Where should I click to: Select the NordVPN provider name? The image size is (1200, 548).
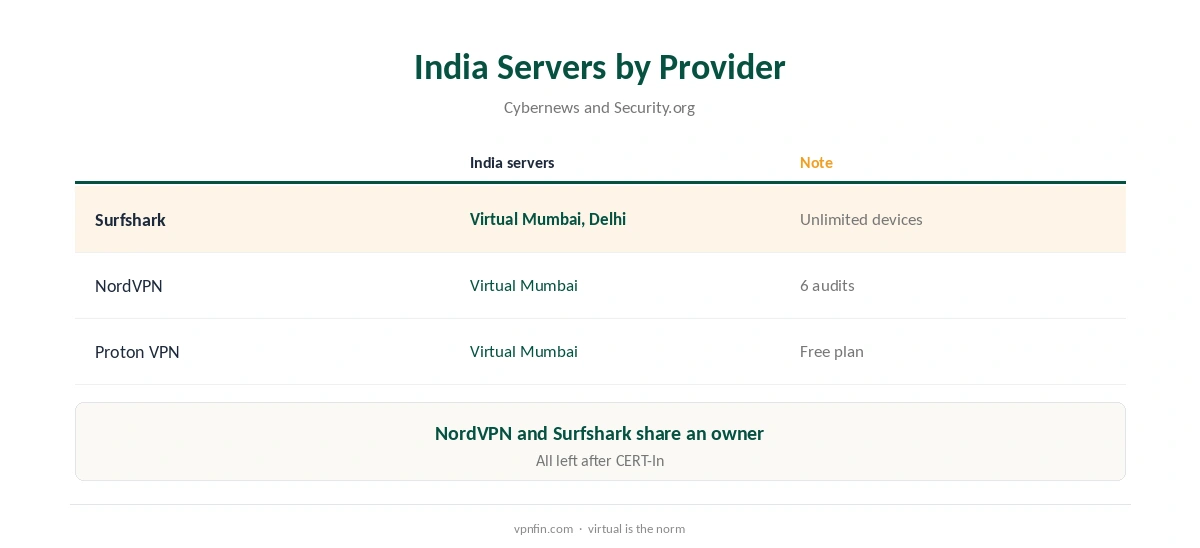[x=129, y=285]
